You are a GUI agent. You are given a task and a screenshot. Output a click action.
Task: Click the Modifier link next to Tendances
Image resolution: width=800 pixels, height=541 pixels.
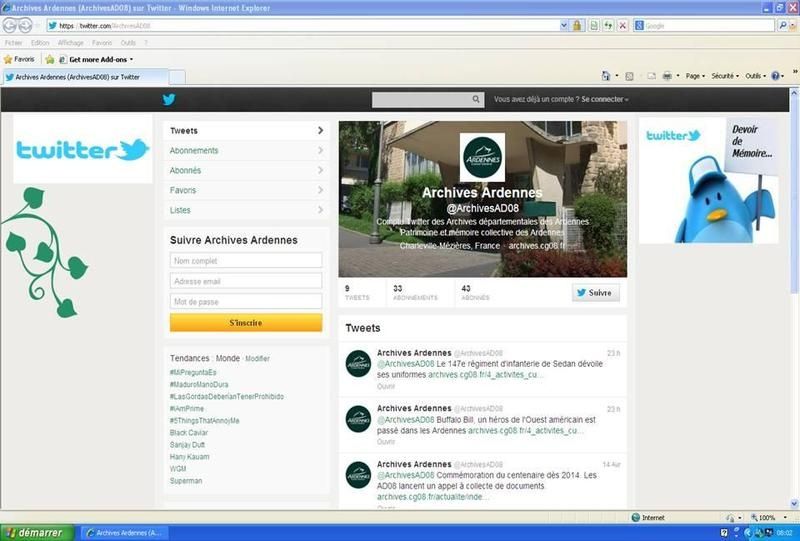tap(257, 358)
